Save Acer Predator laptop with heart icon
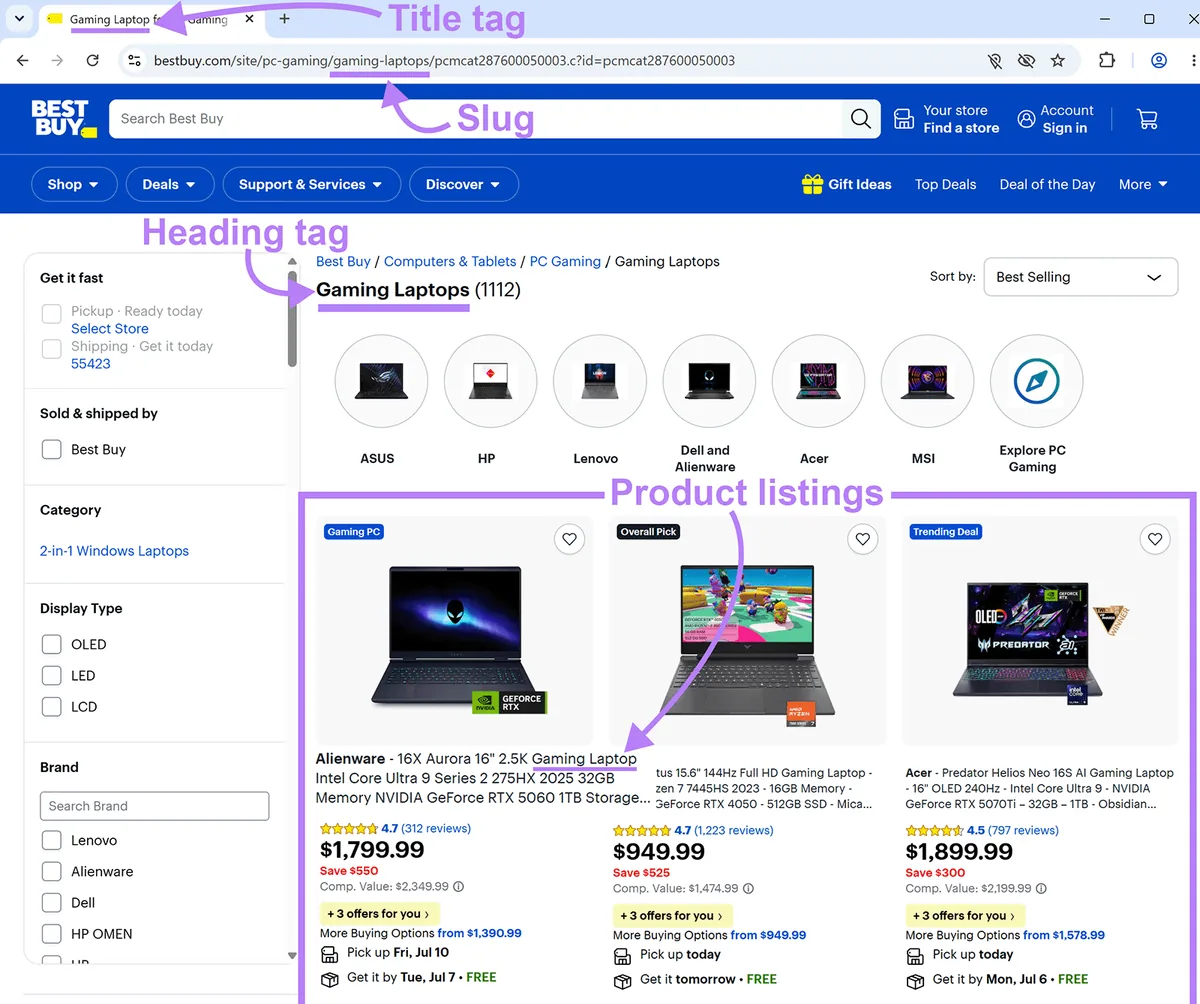1200x1004 pixels. click(x=1155, y=540)
